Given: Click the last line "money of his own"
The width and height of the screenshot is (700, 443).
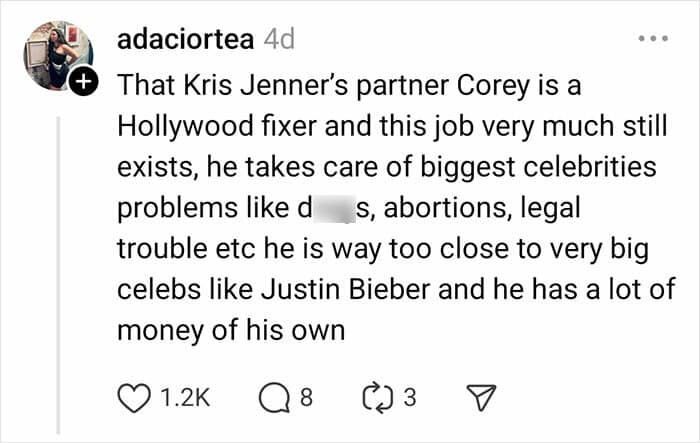Looking at the screenshot, I should pos(231,331).
